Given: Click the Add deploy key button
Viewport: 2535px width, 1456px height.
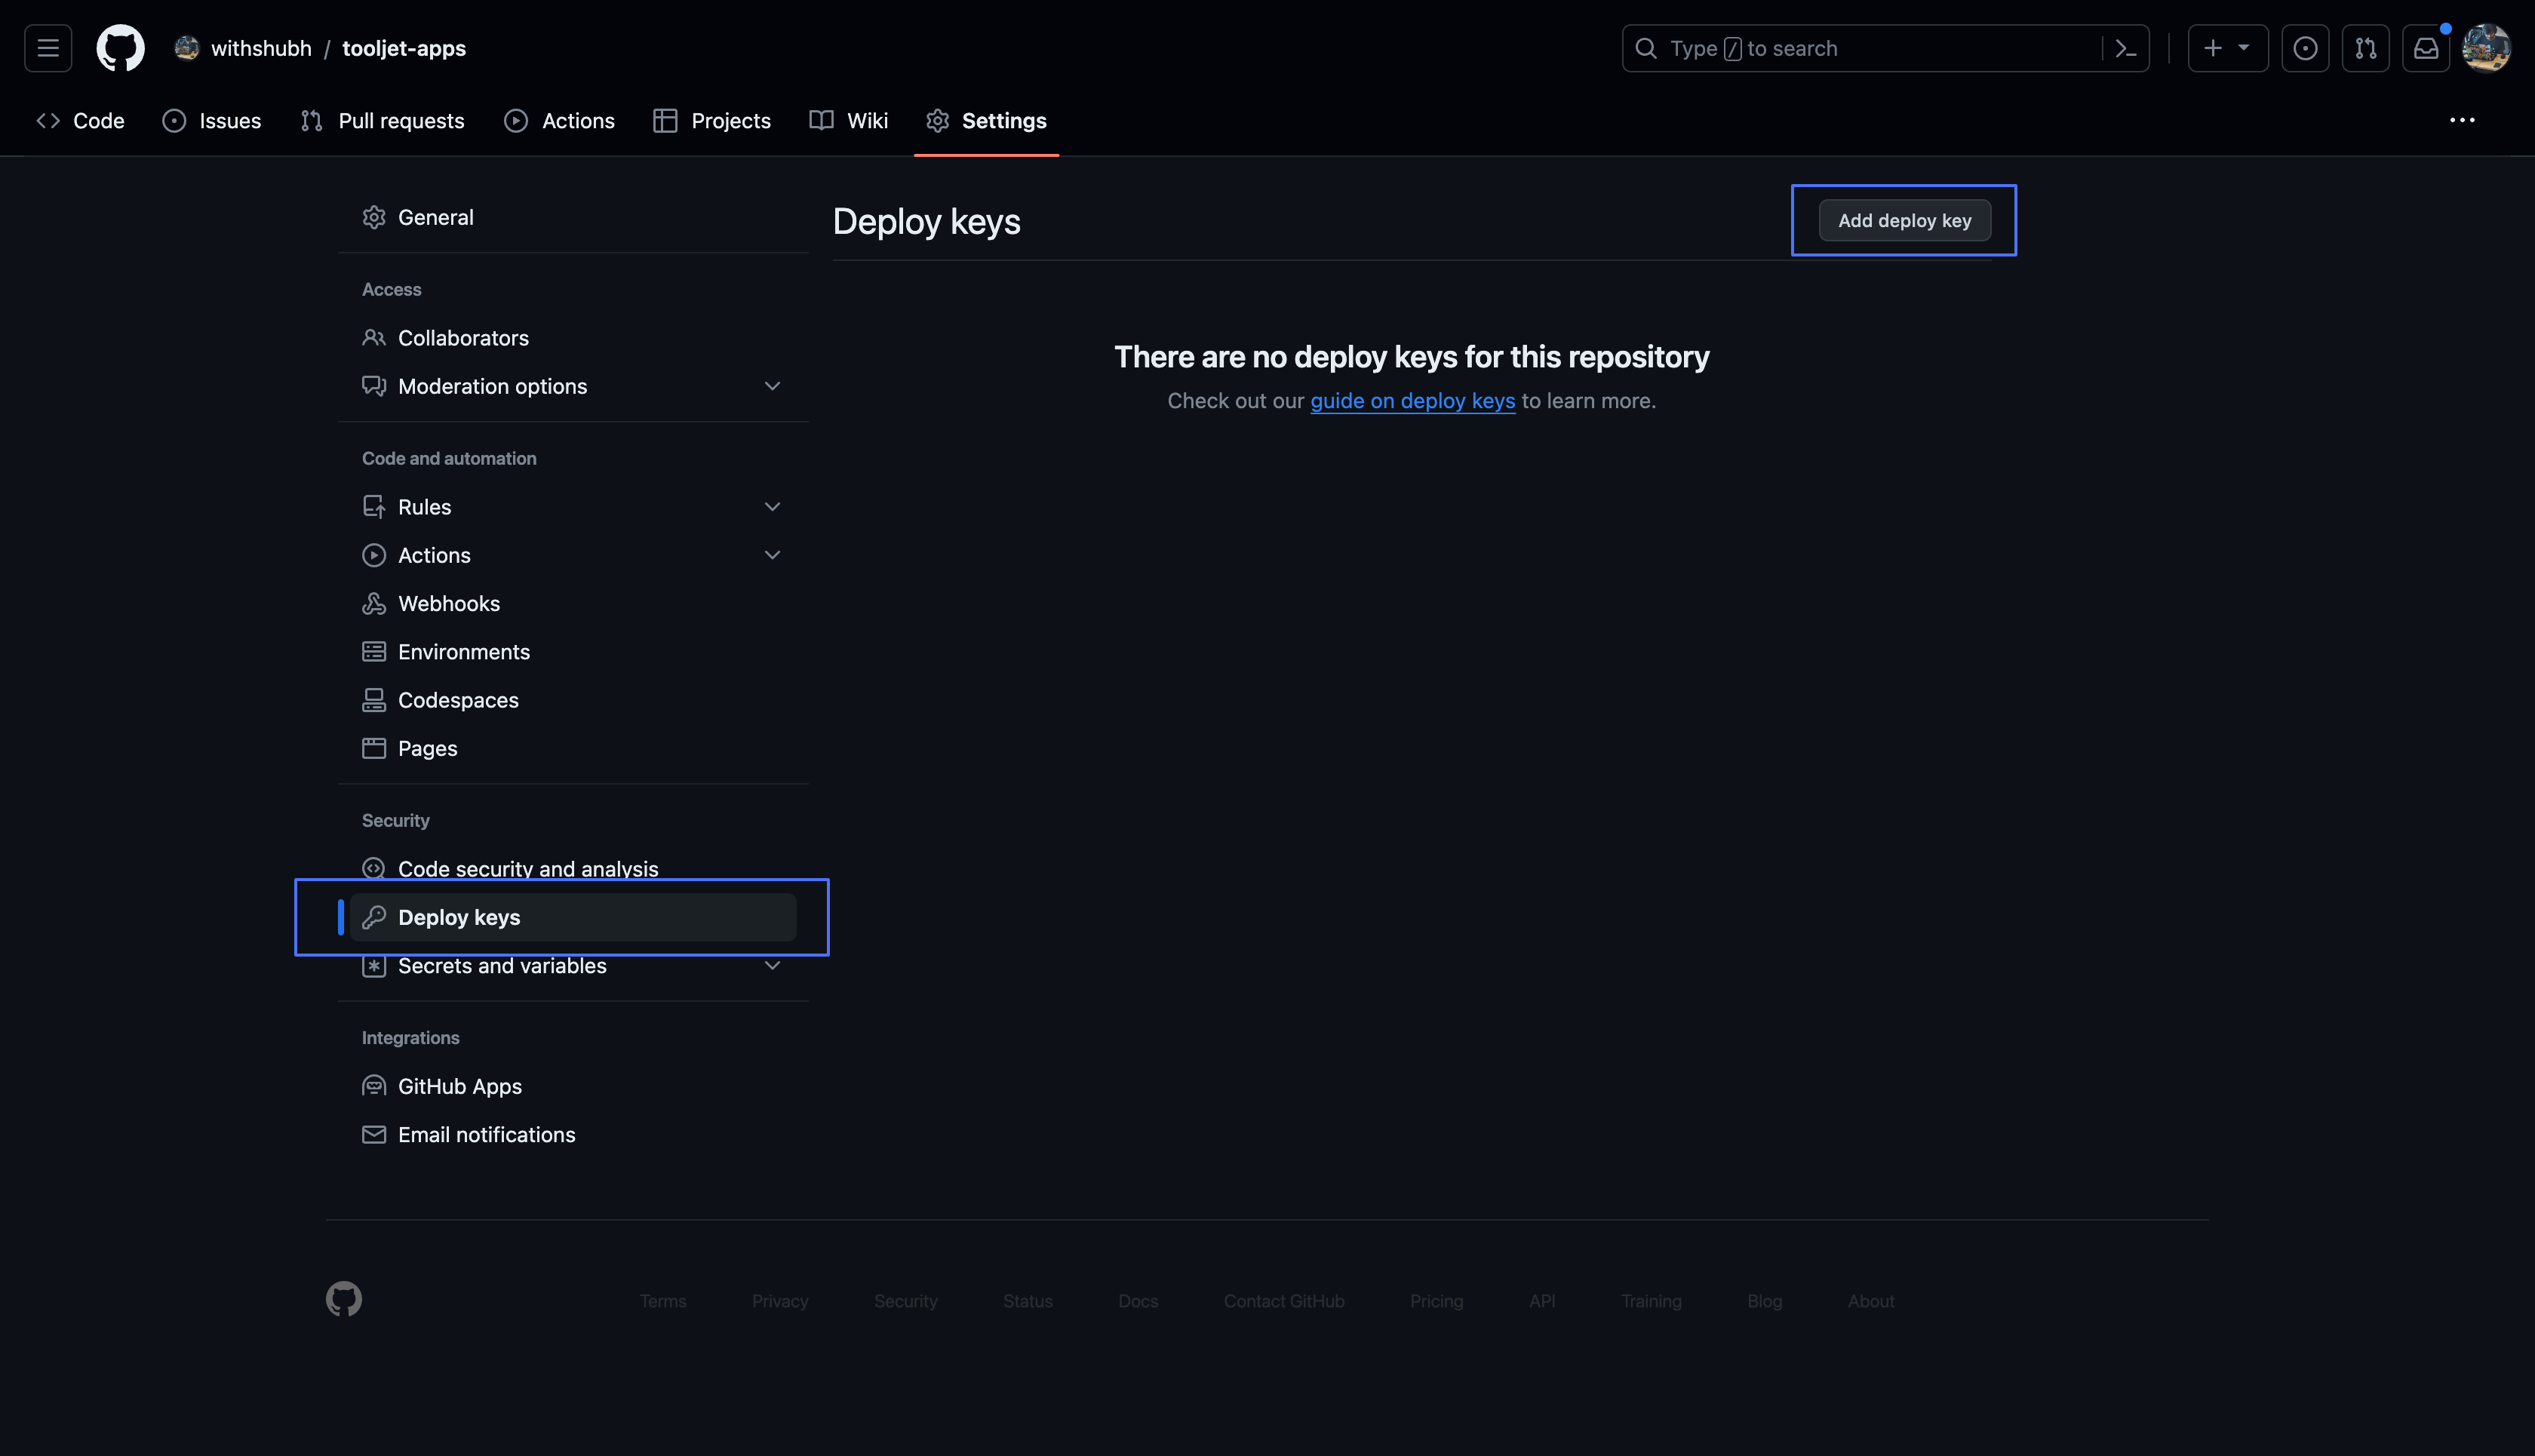Looking at the screenshot, I should tap(1904, 220).
